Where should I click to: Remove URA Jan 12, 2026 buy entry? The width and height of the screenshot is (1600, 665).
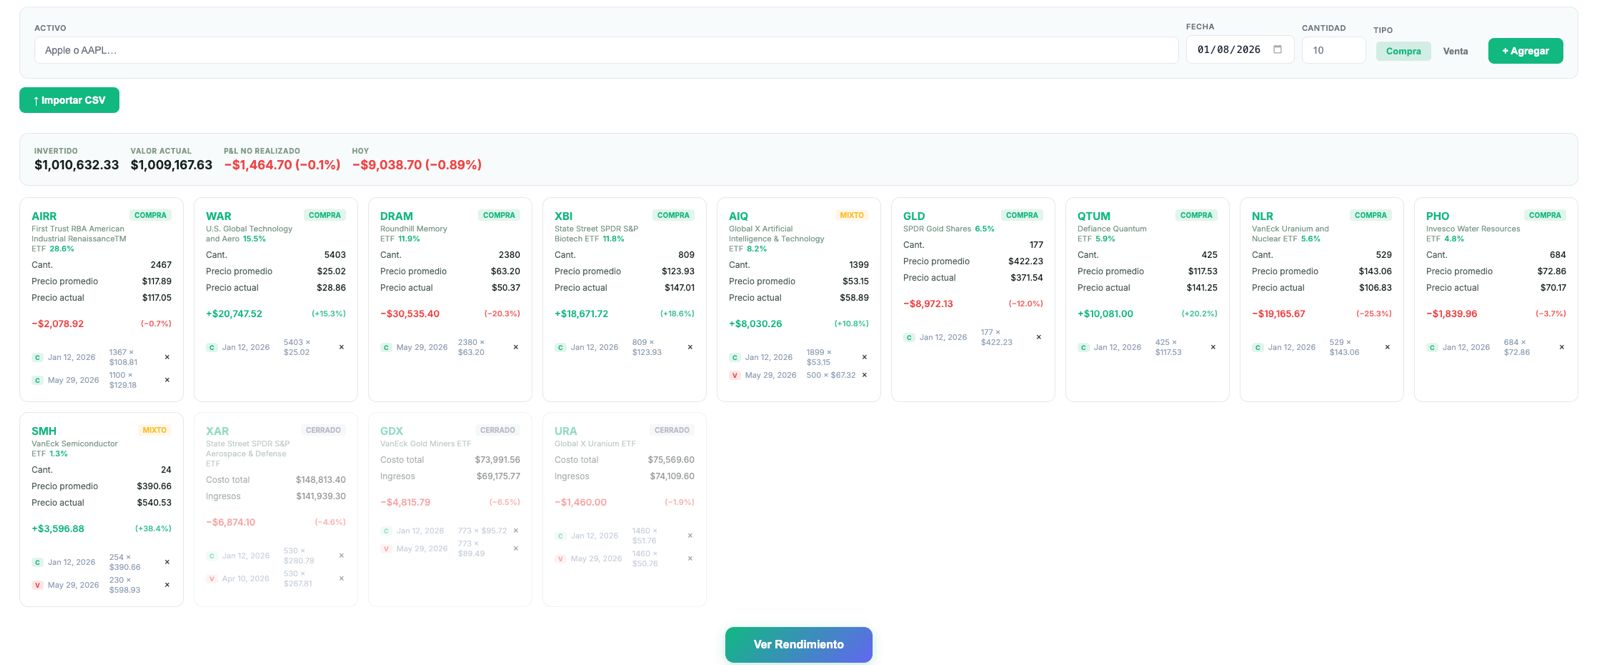[690, 535]
